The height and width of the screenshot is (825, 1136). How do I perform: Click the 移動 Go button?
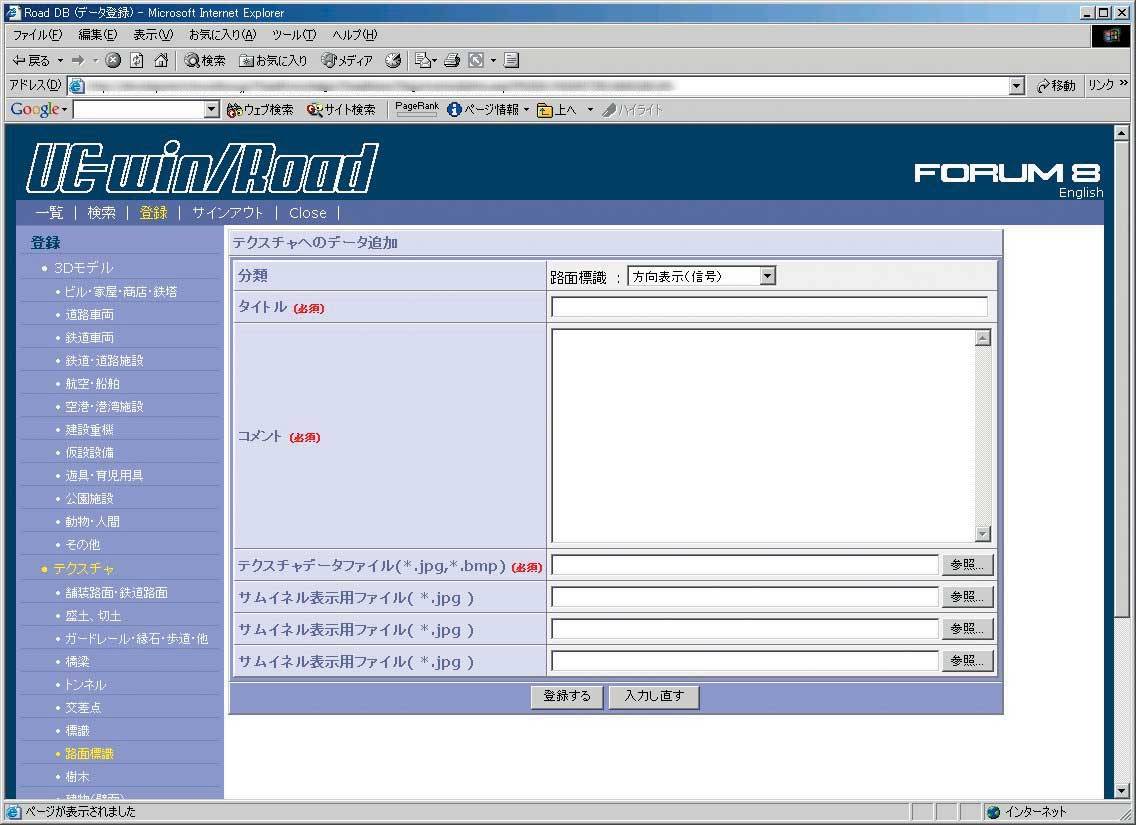point(1056,85)
